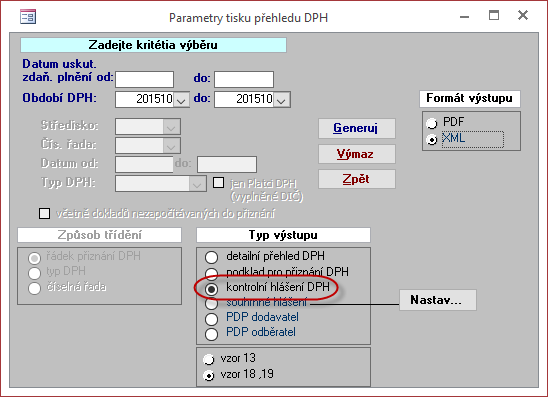Expand the Středisko dropdown

171,127
